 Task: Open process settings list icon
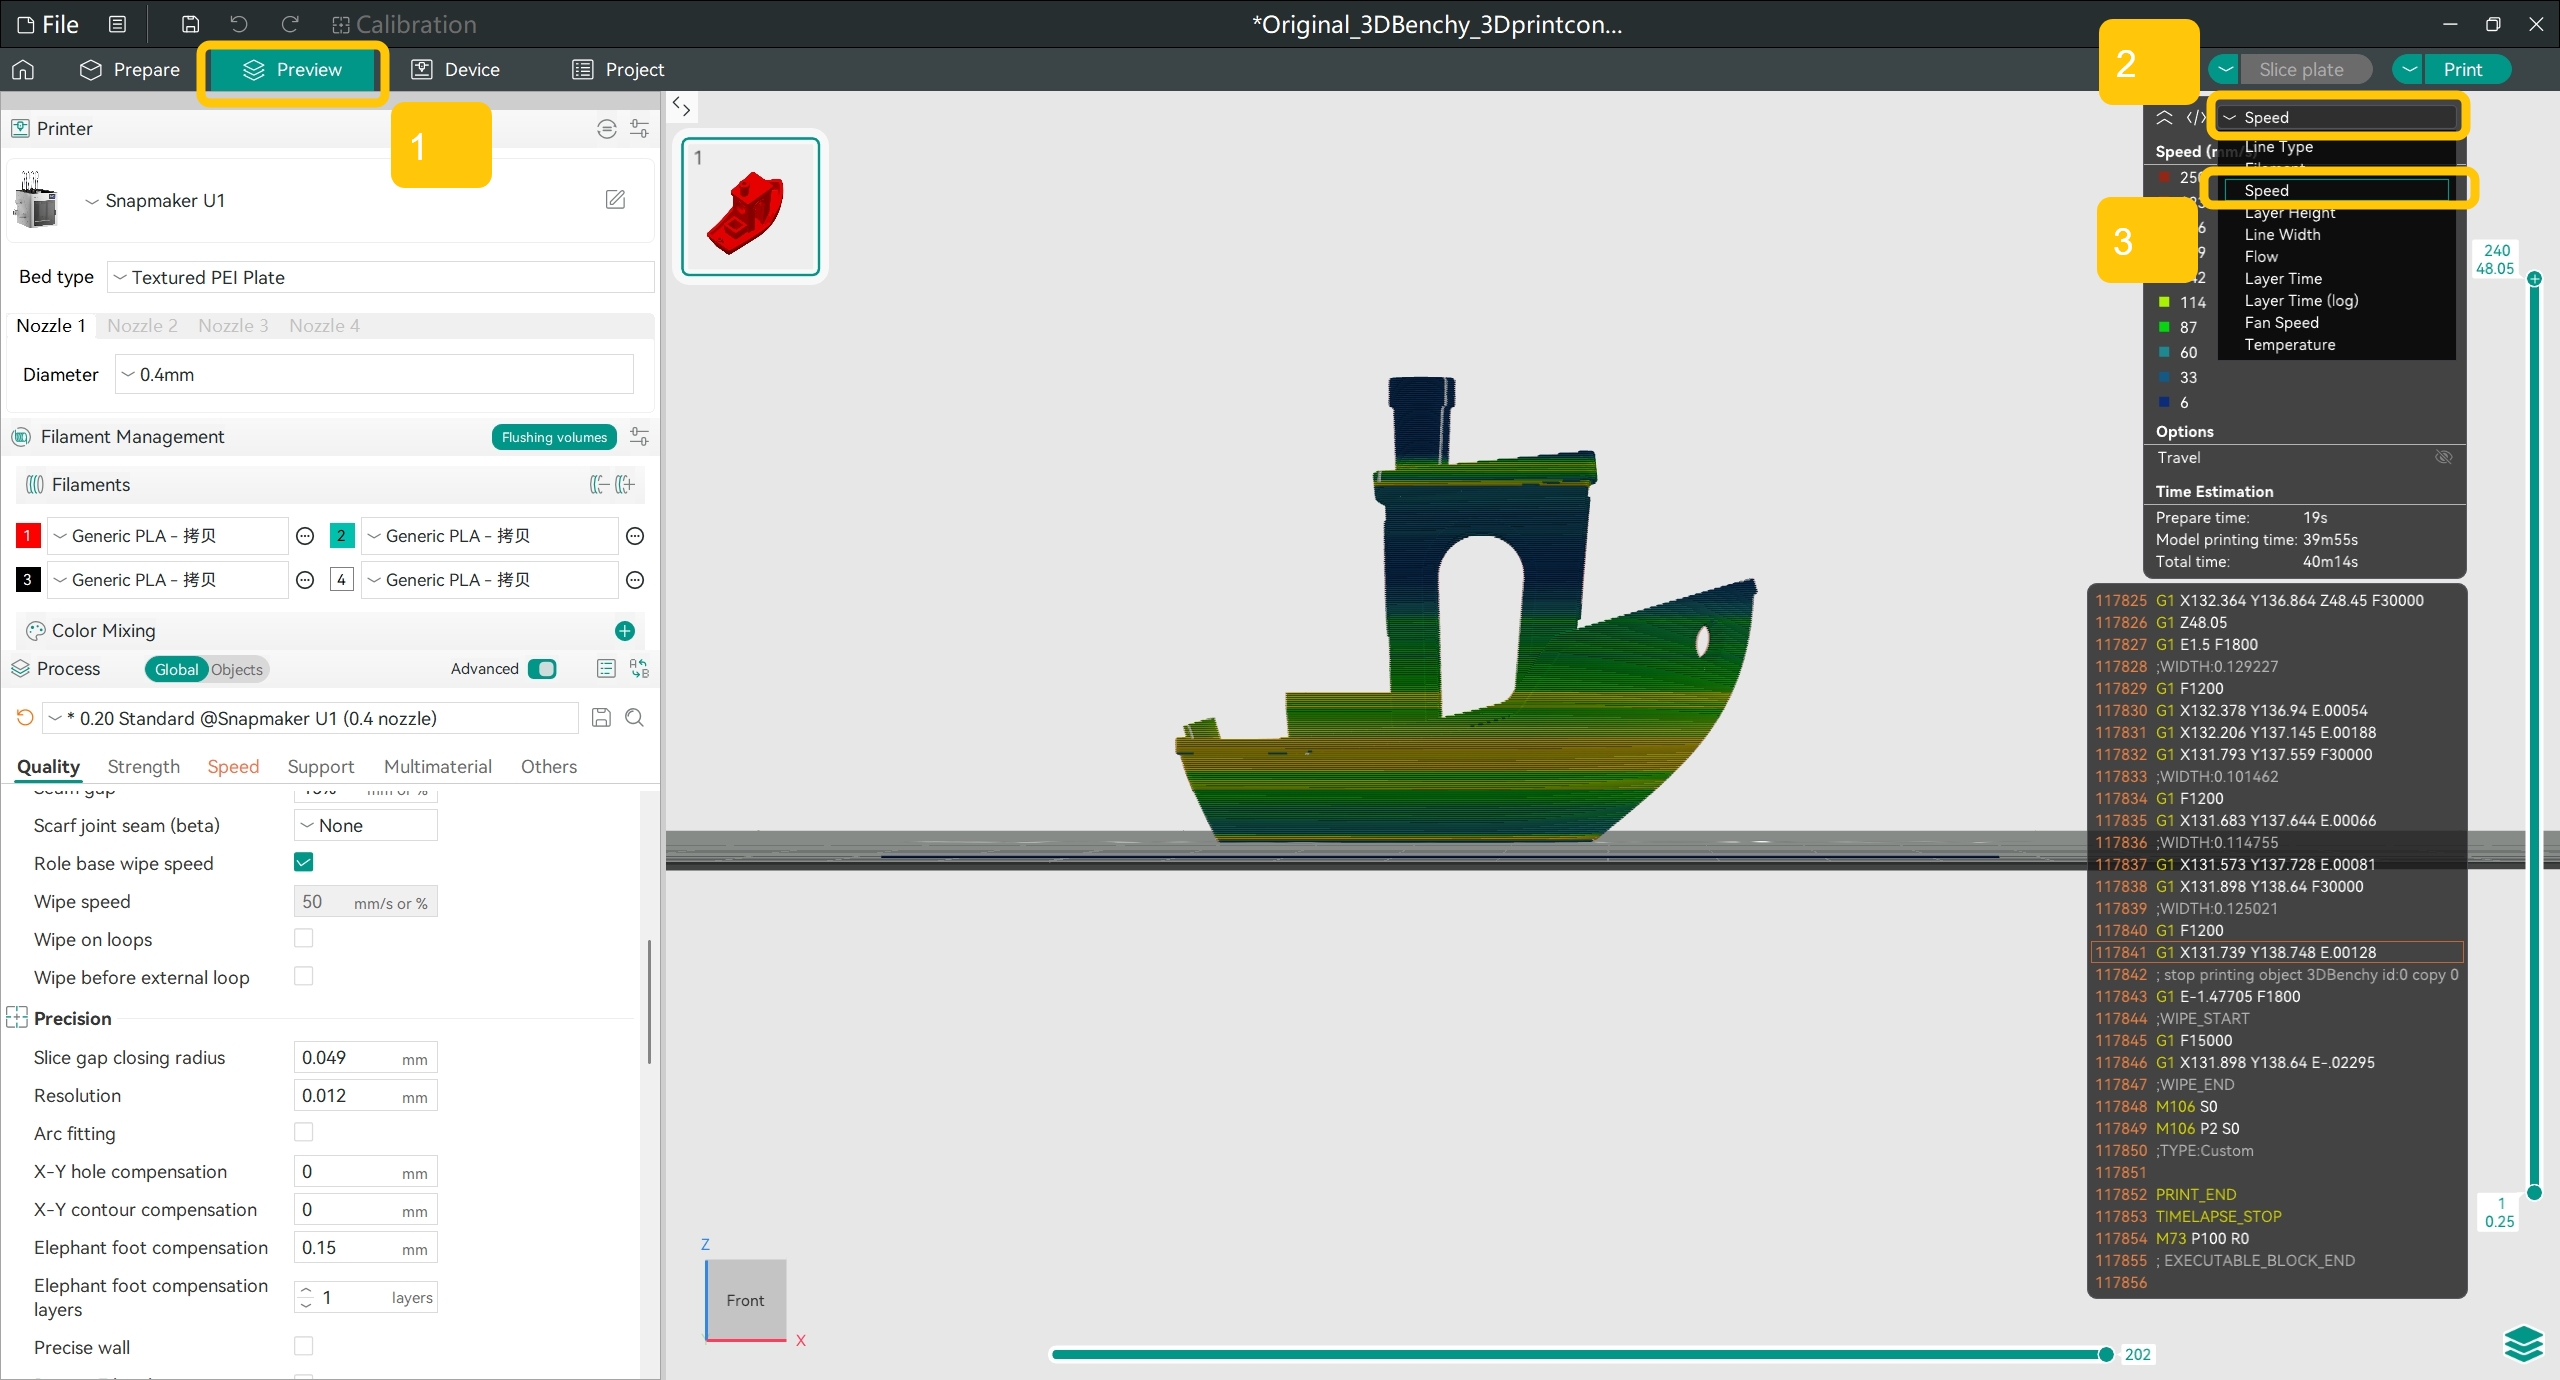(605, 669)
